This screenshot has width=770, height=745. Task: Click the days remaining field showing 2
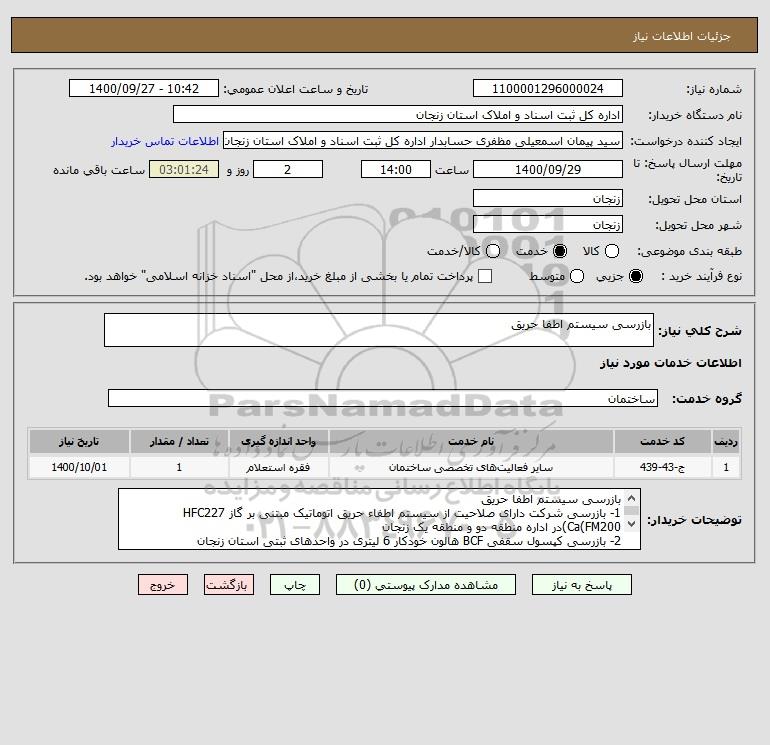[x=288, y=169]
